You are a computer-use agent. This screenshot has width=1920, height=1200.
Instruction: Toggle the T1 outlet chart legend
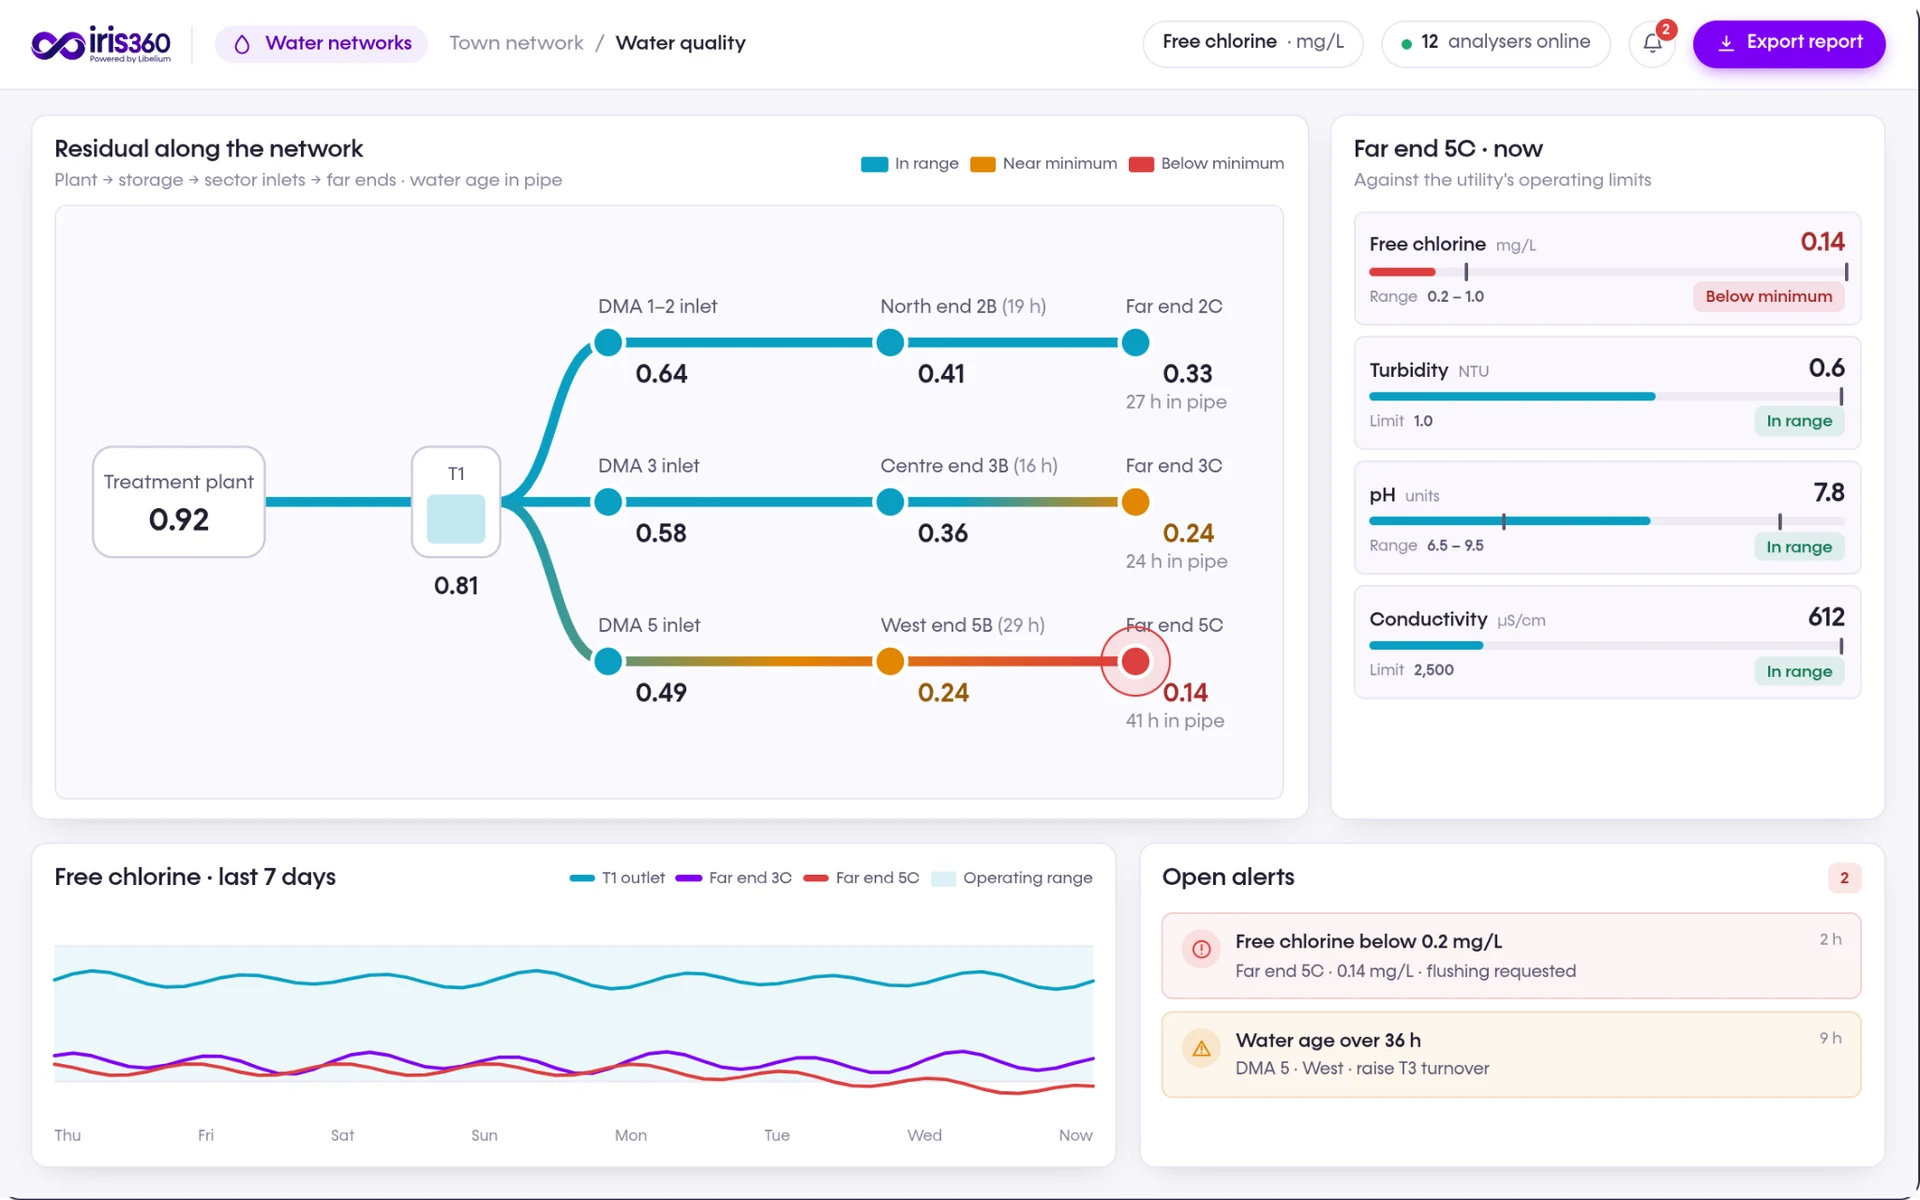click(x=617, y=878)
